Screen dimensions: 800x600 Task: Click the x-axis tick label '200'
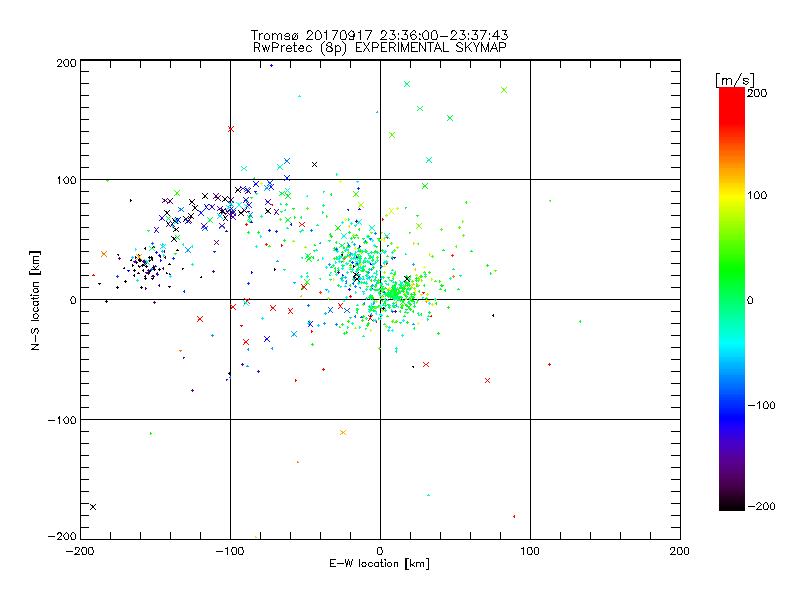pos(680,551)
